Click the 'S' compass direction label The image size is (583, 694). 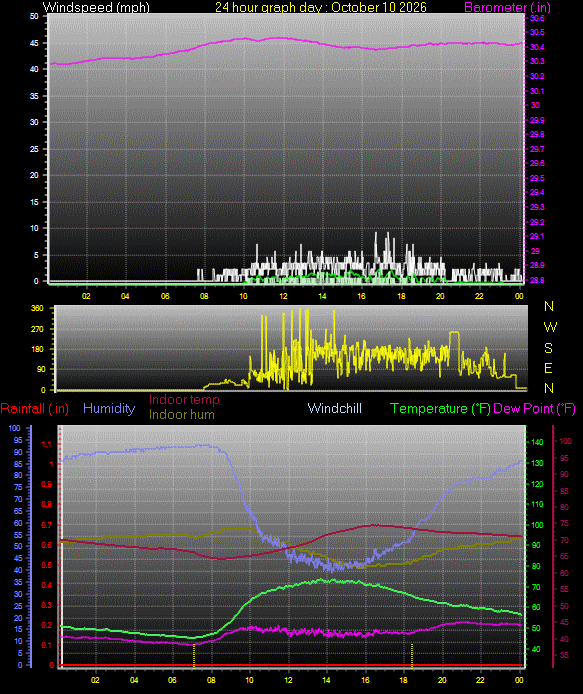point(548,348)
